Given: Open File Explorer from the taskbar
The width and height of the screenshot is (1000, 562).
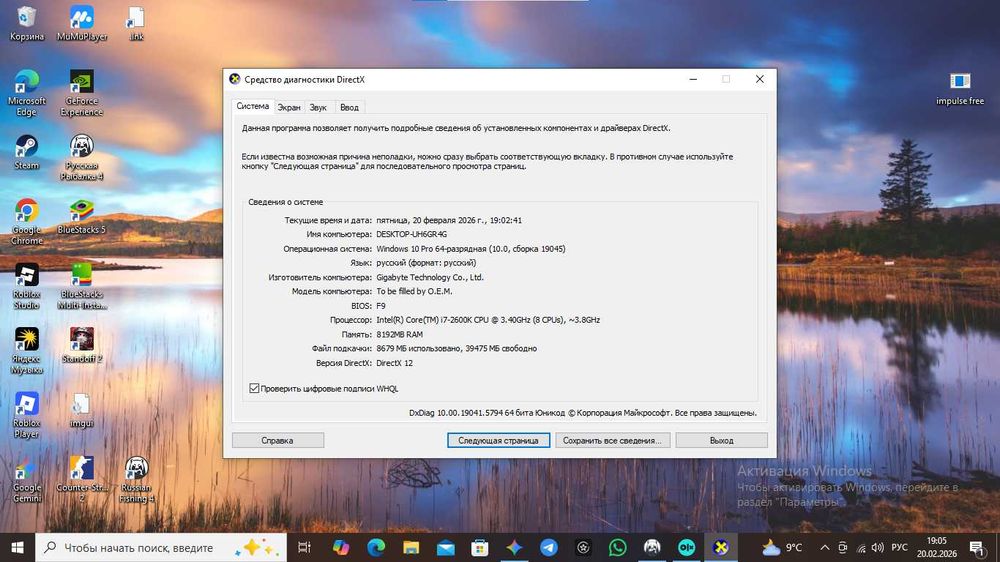Looking at the screenshot, I should pos(411,547).
